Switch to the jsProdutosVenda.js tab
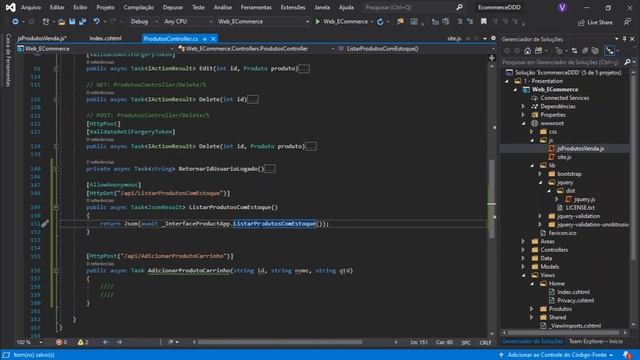This screenshot has height=360, width=640. (x=42, y=38)
